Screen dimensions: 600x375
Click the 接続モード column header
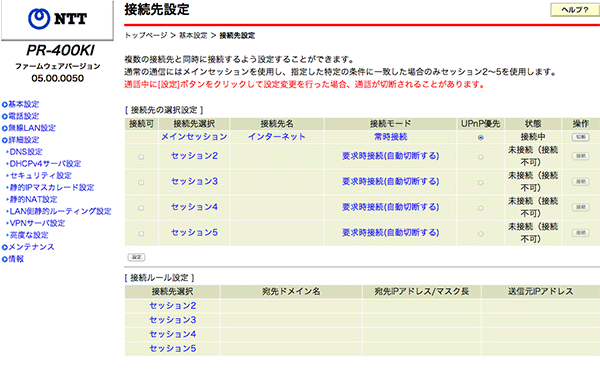(x=390, y=124)
